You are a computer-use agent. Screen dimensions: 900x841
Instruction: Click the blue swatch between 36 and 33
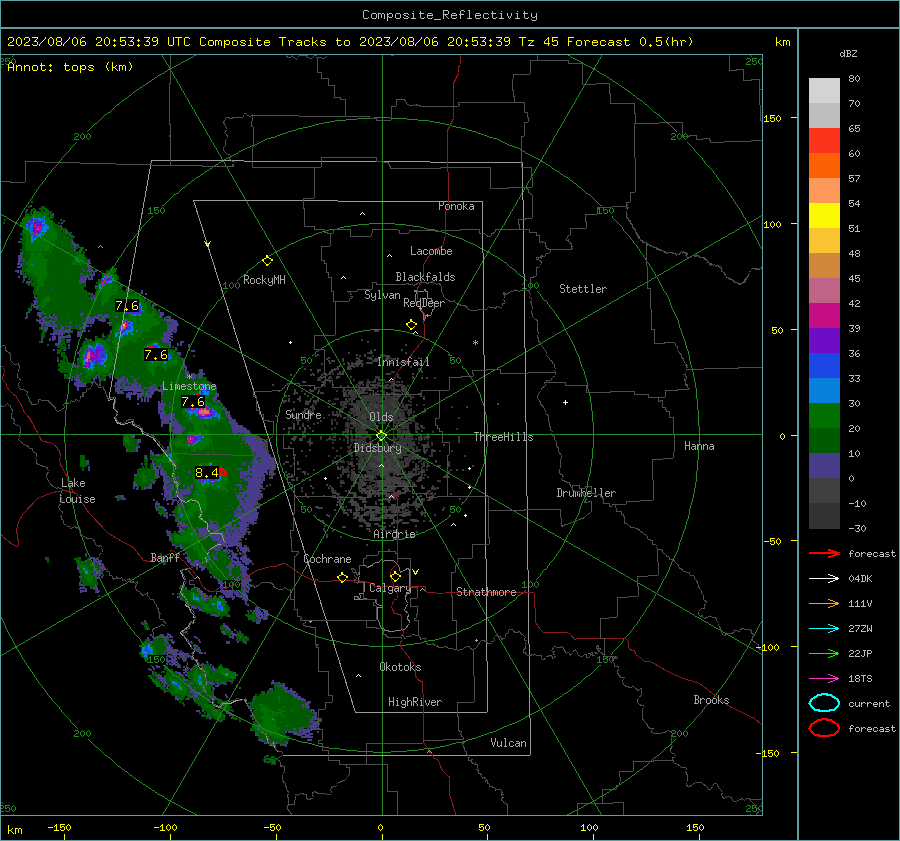click(x=824, y=366)
